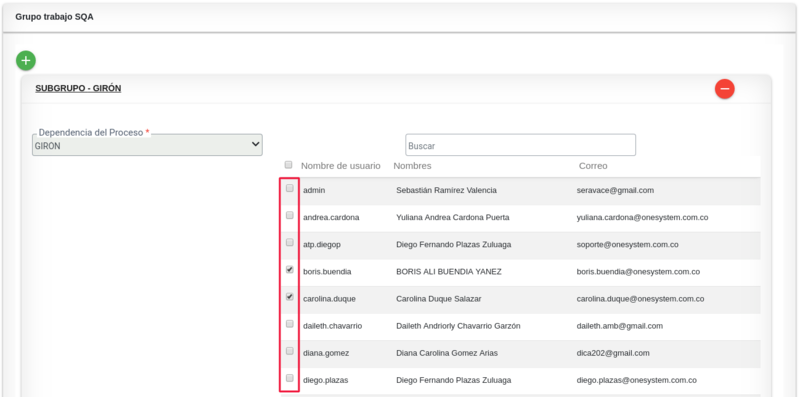800x397 pixels.
Task: Uncheck the carolina.duque checkbox
Action: [x=290, y=296]
